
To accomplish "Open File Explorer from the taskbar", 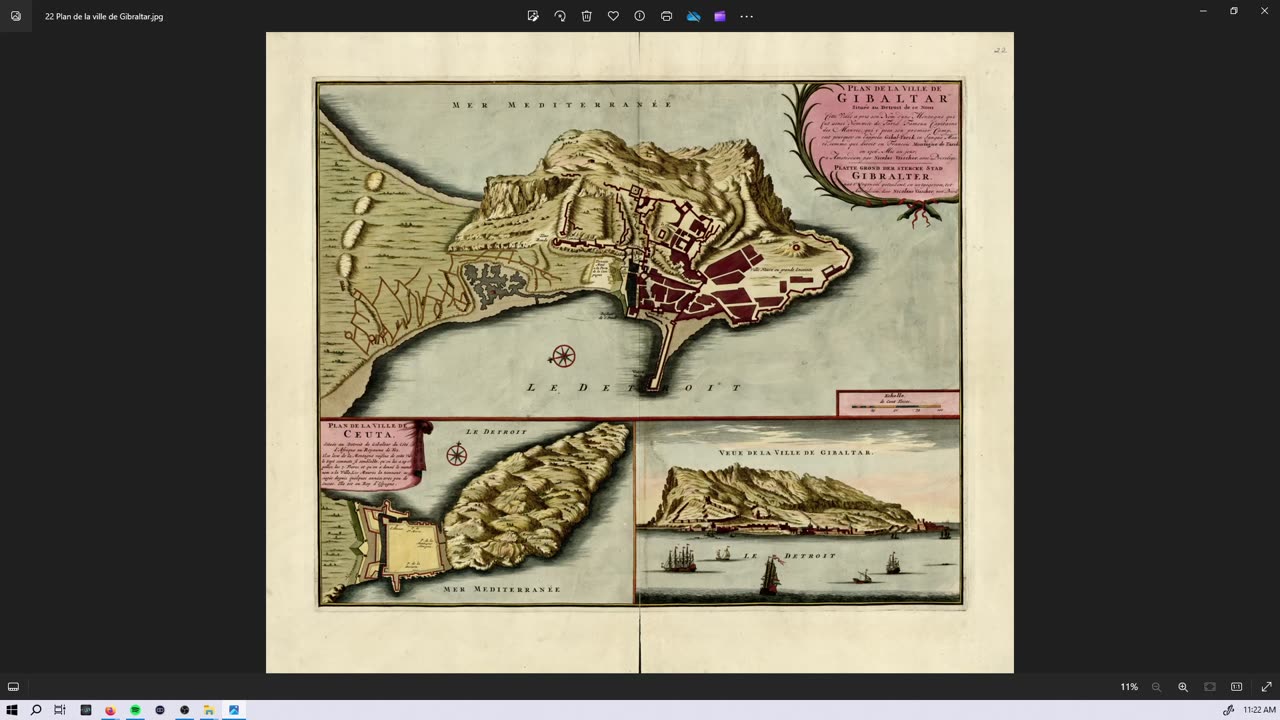I will 209,710.
